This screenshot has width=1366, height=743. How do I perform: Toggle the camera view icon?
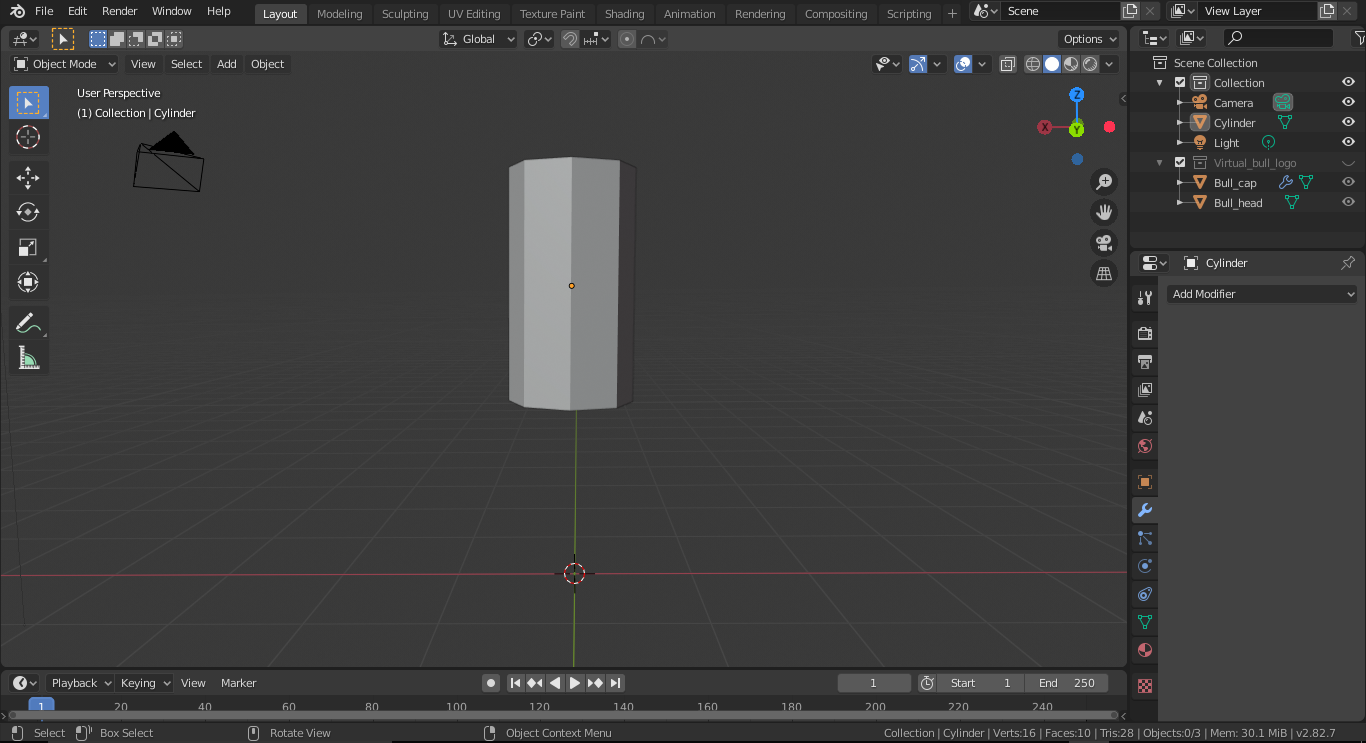(1104, 243)
